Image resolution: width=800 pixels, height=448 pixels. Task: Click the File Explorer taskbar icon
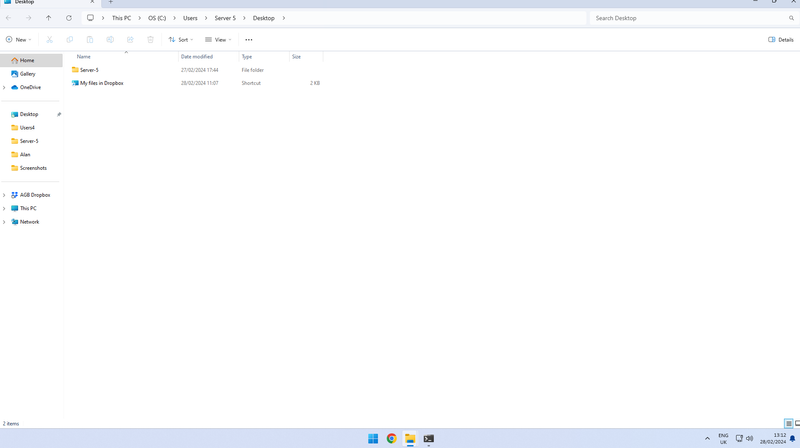coord(410,438)
